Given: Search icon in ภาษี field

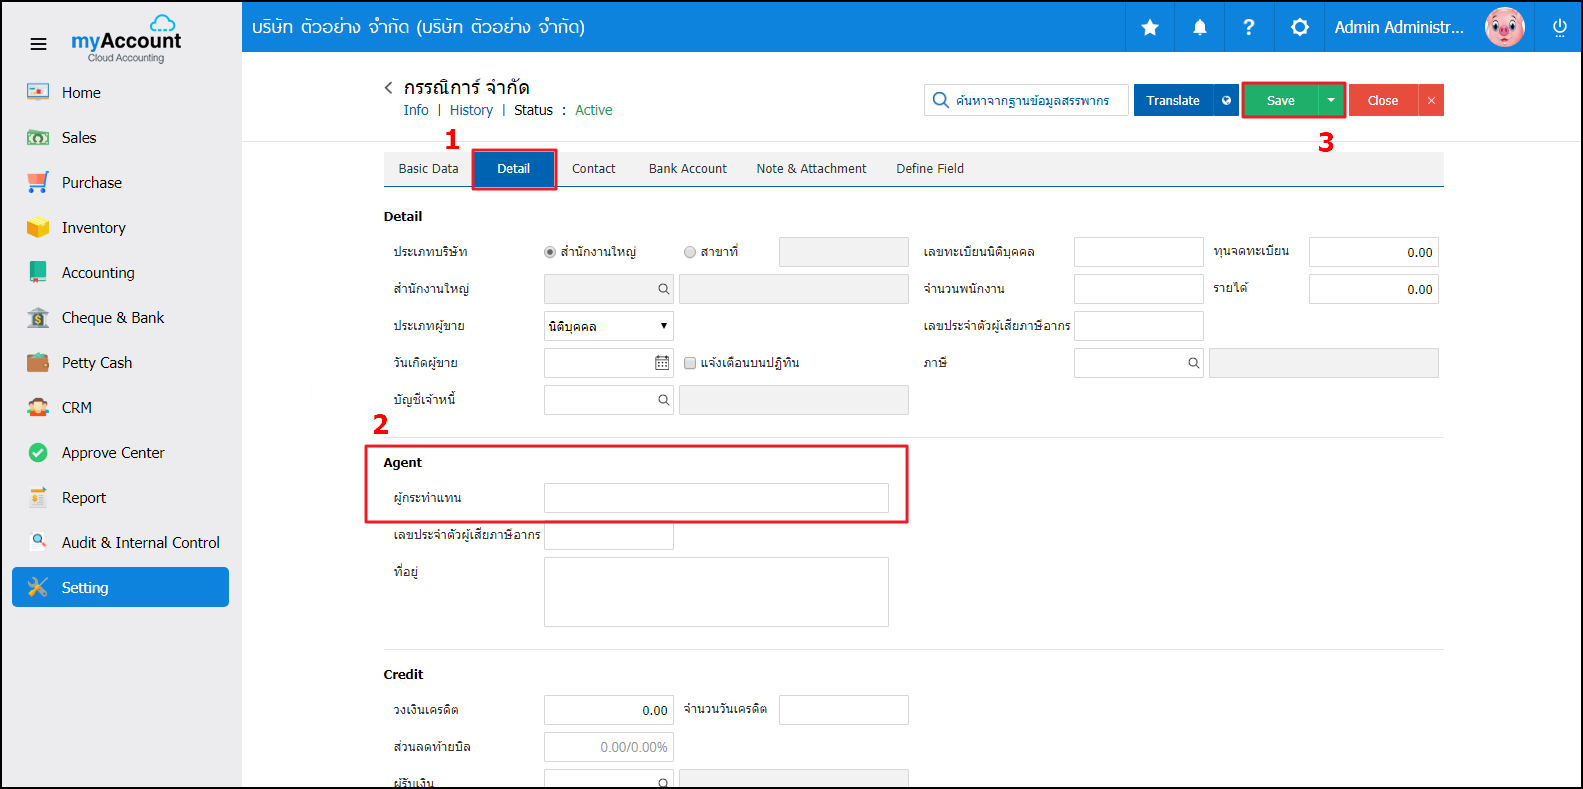Looking at the screenshot, I should (x=1193, y=363).
